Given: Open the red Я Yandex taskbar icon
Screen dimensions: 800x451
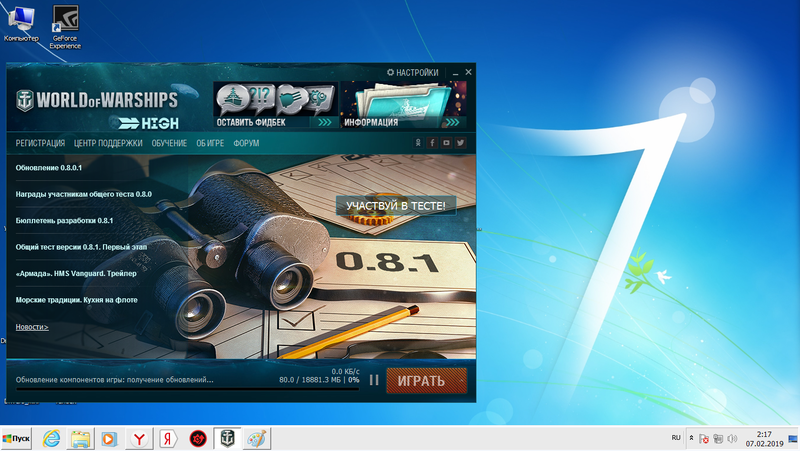Looking at the screenshot, I should tap(168, 439).
